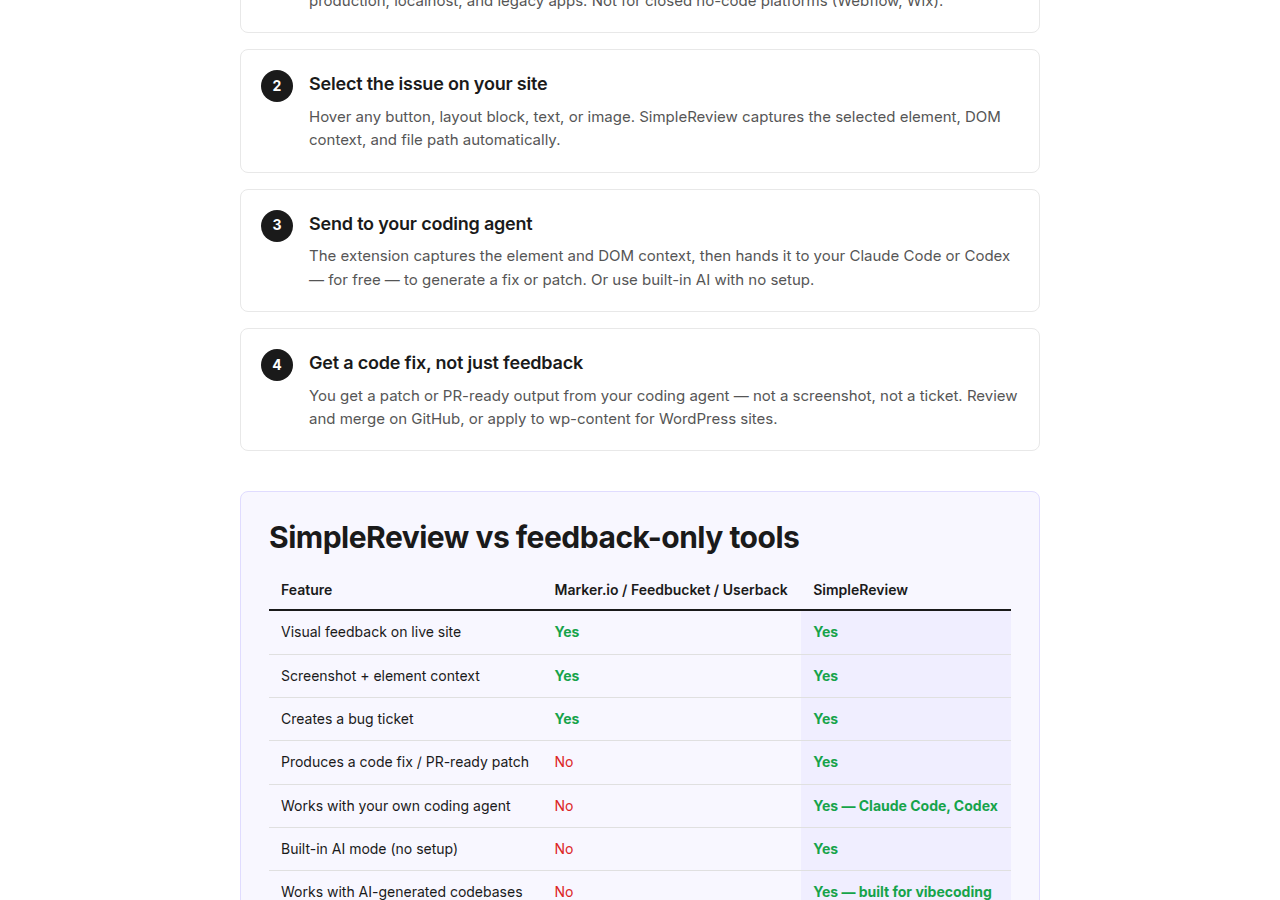The height and width of the screenshot is (900, 1280).
Task: Click the red "No" in the Built-in AI mode row
Action: click(564, 849)
